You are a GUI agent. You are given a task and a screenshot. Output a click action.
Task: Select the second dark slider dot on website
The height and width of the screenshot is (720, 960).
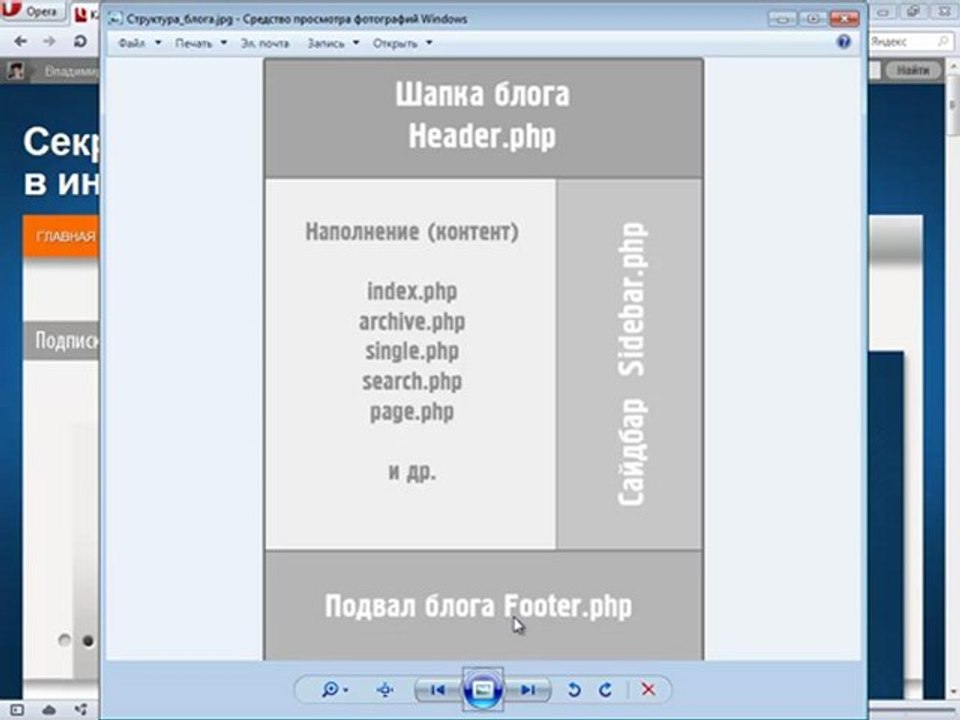88,641
